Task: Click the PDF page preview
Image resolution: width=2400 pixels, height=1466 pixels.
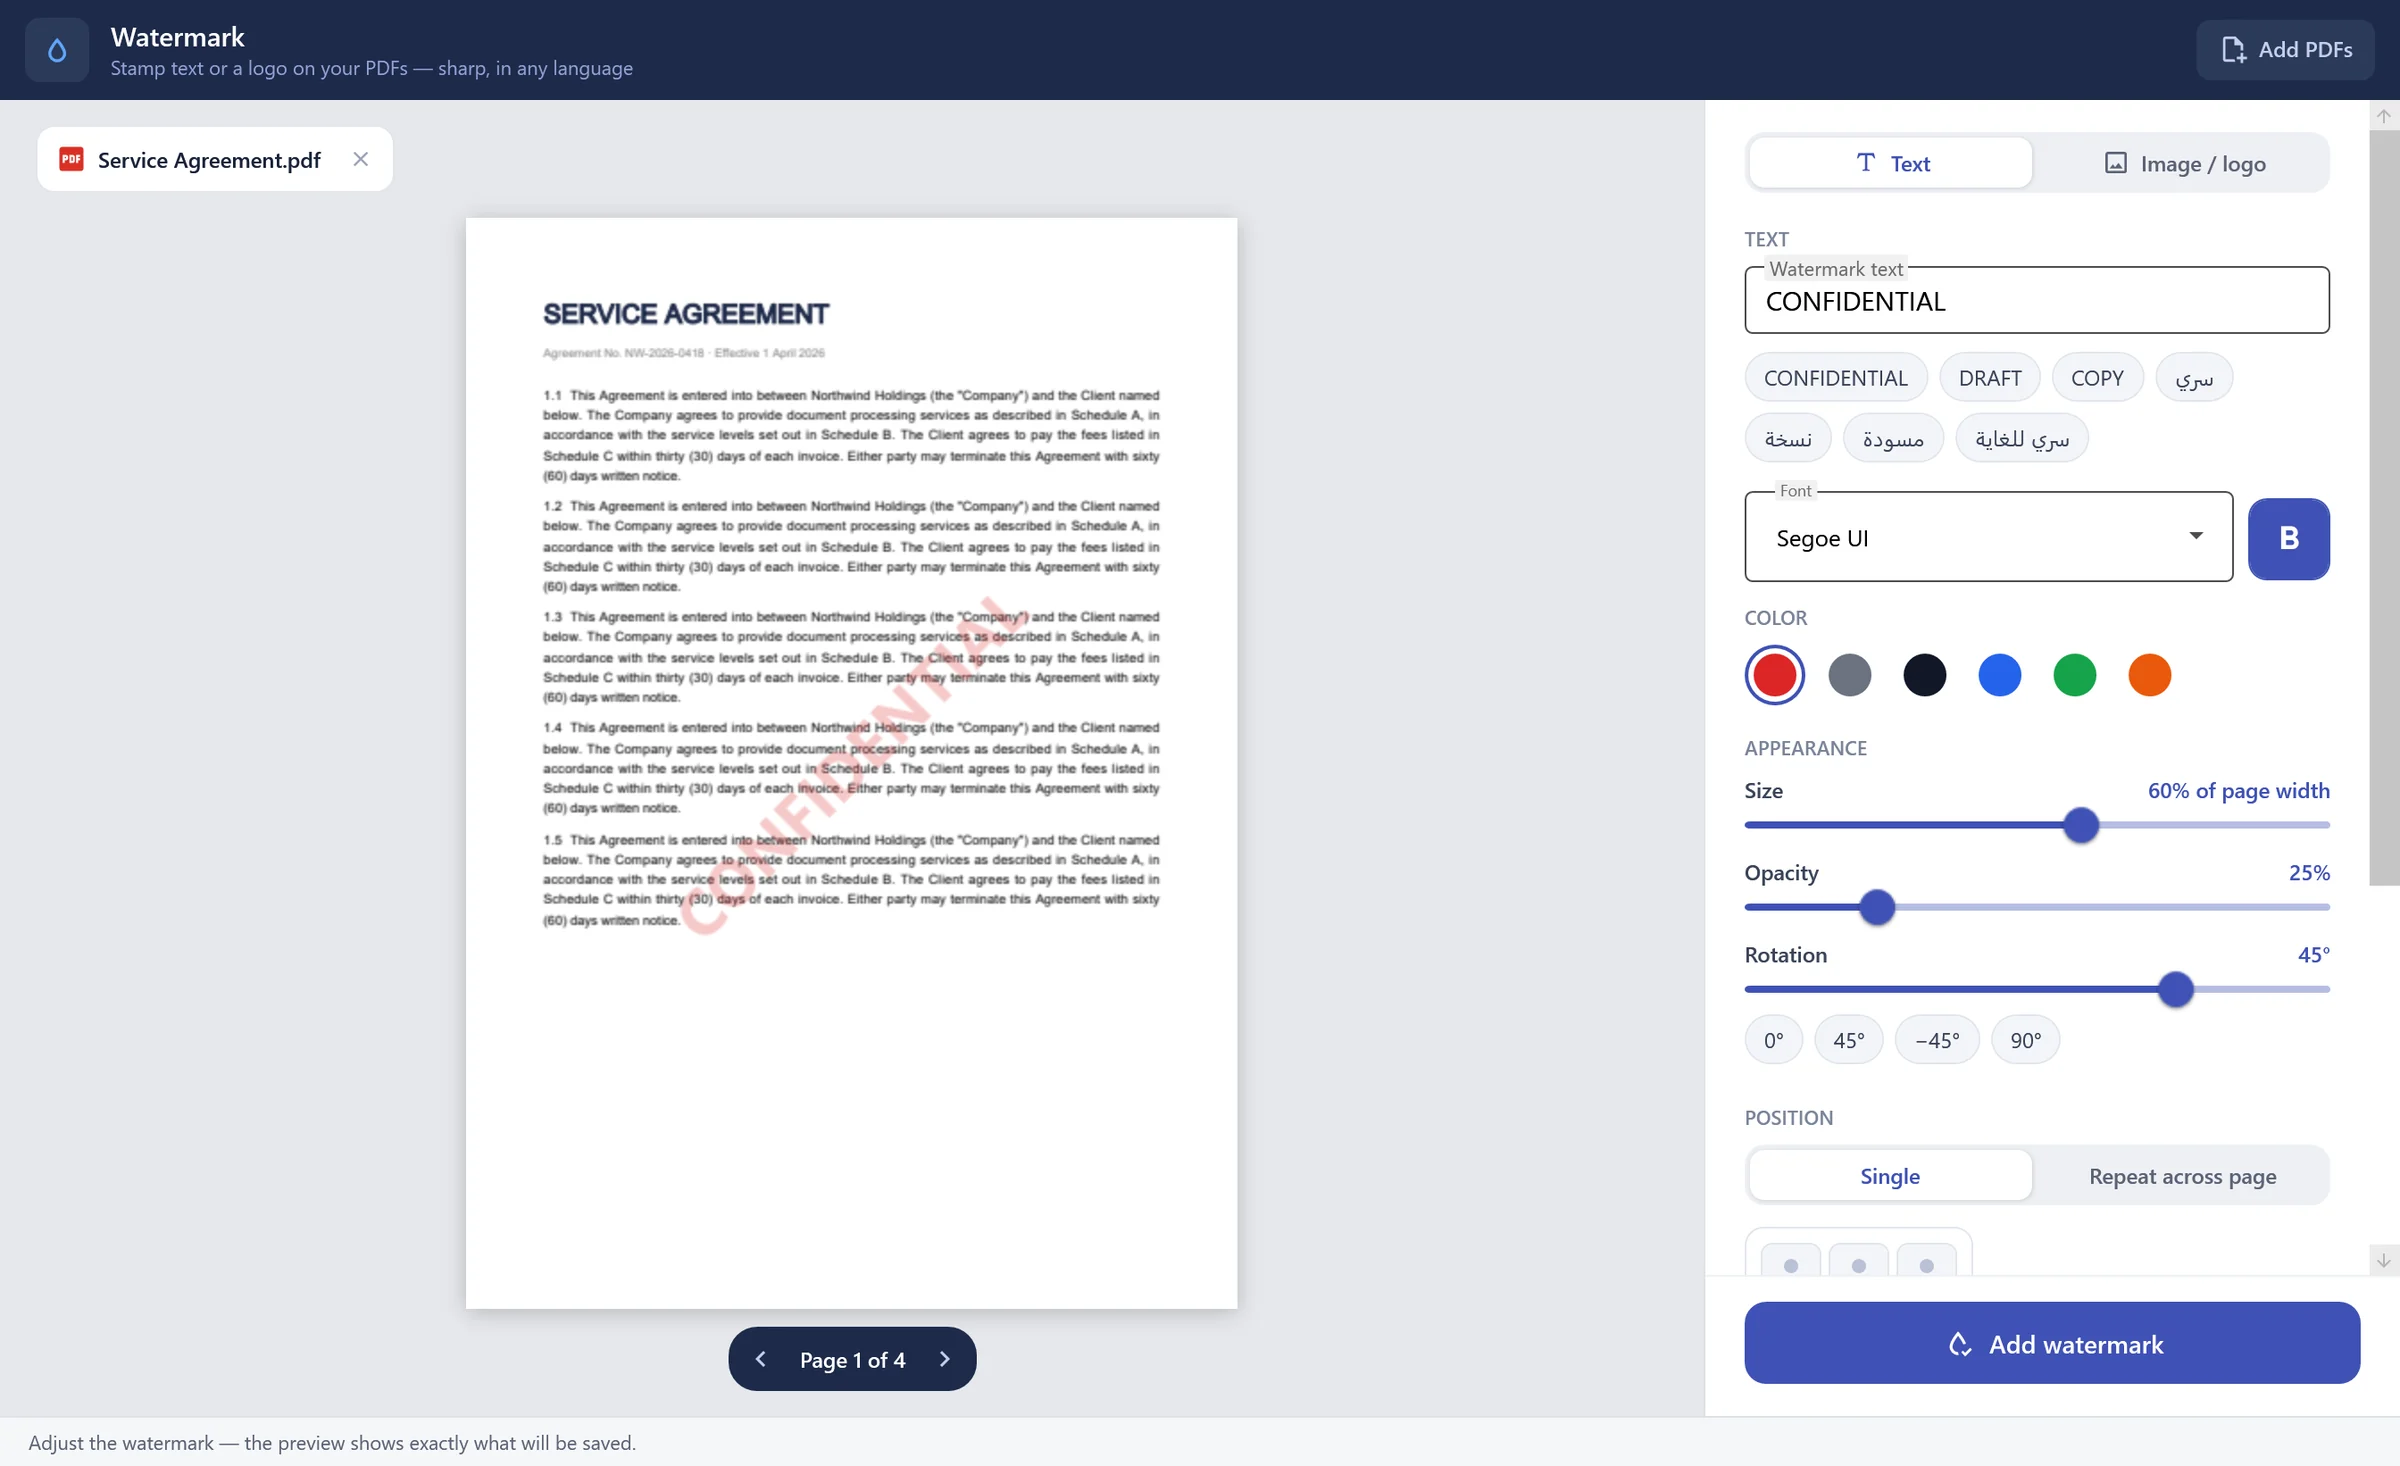Action: (x=851, y=763)
